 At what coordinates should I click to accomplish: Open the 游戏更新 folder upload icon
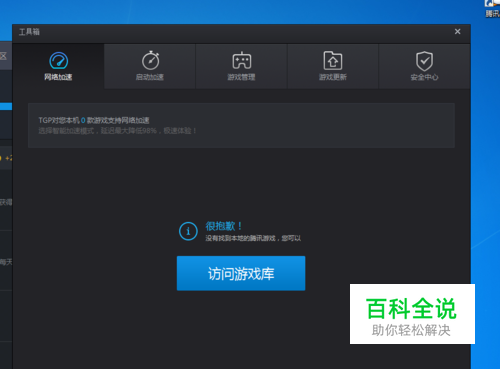coord(333,61)
